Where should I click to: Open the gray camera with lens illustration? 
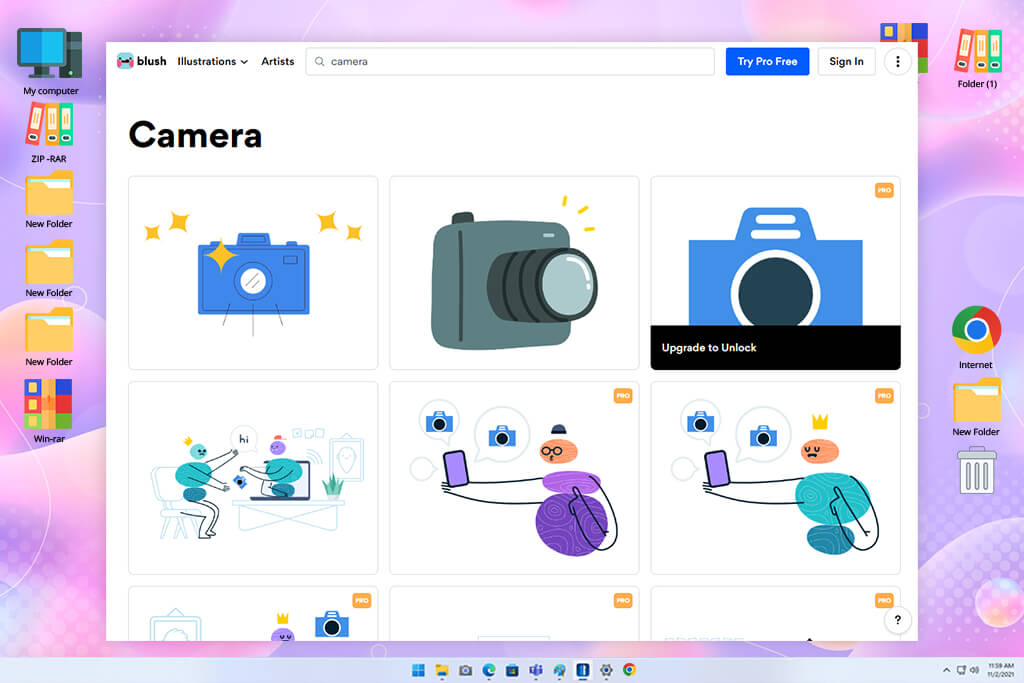click(x=514, y=272)
